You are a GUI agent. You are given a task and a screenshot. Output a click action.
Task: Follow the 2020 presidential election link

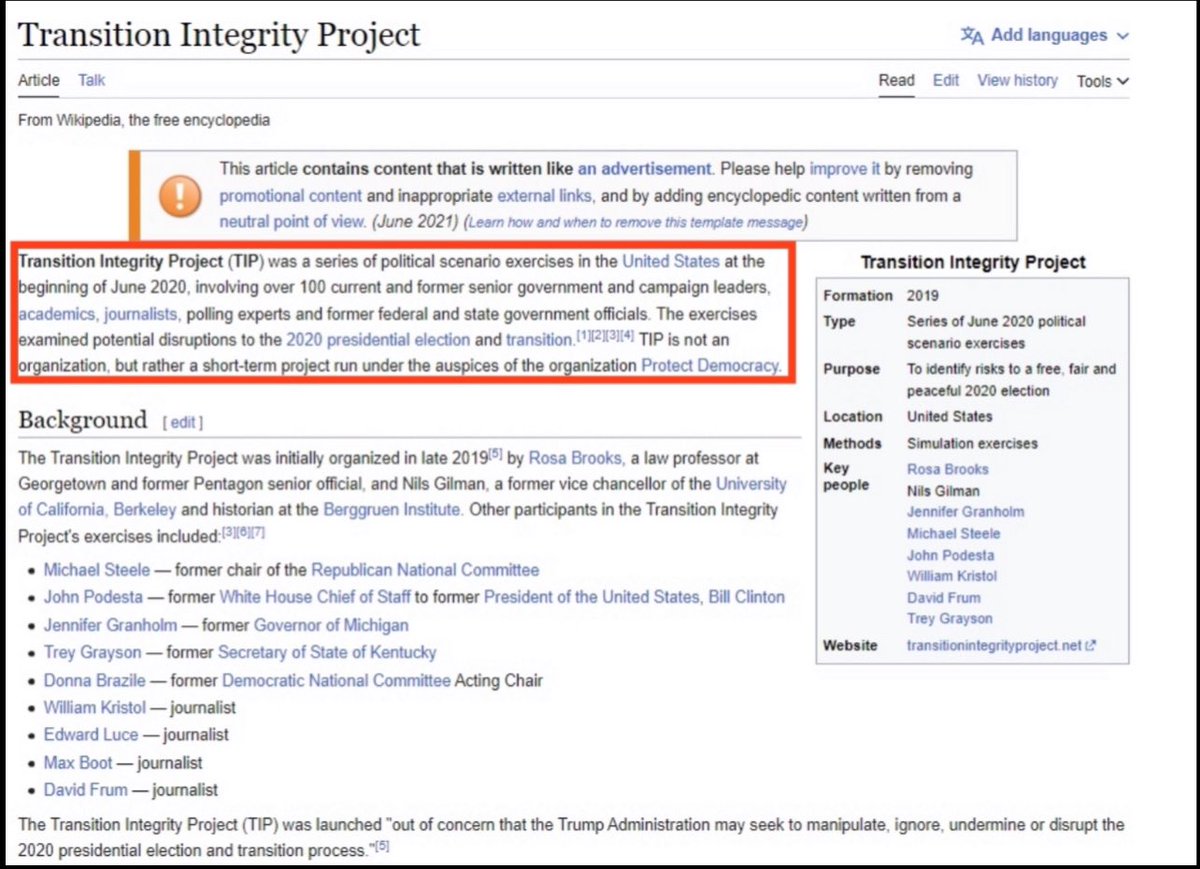click(x=377, y=340)
